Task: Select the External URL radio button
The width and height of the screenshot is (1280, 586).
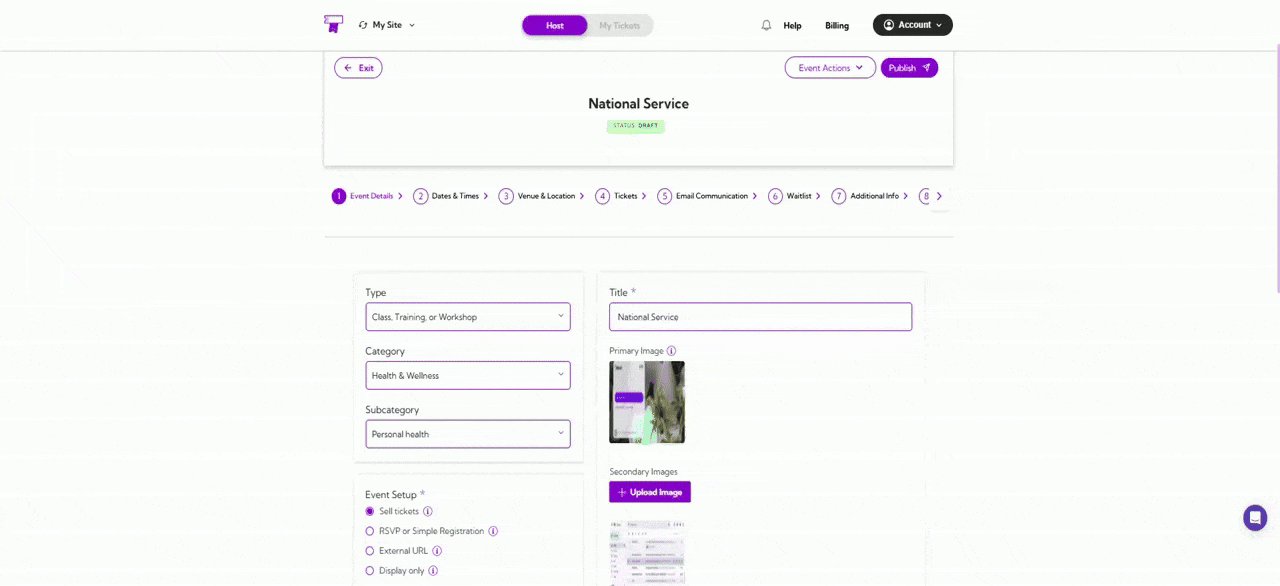Action: click(x=370, y=551)
